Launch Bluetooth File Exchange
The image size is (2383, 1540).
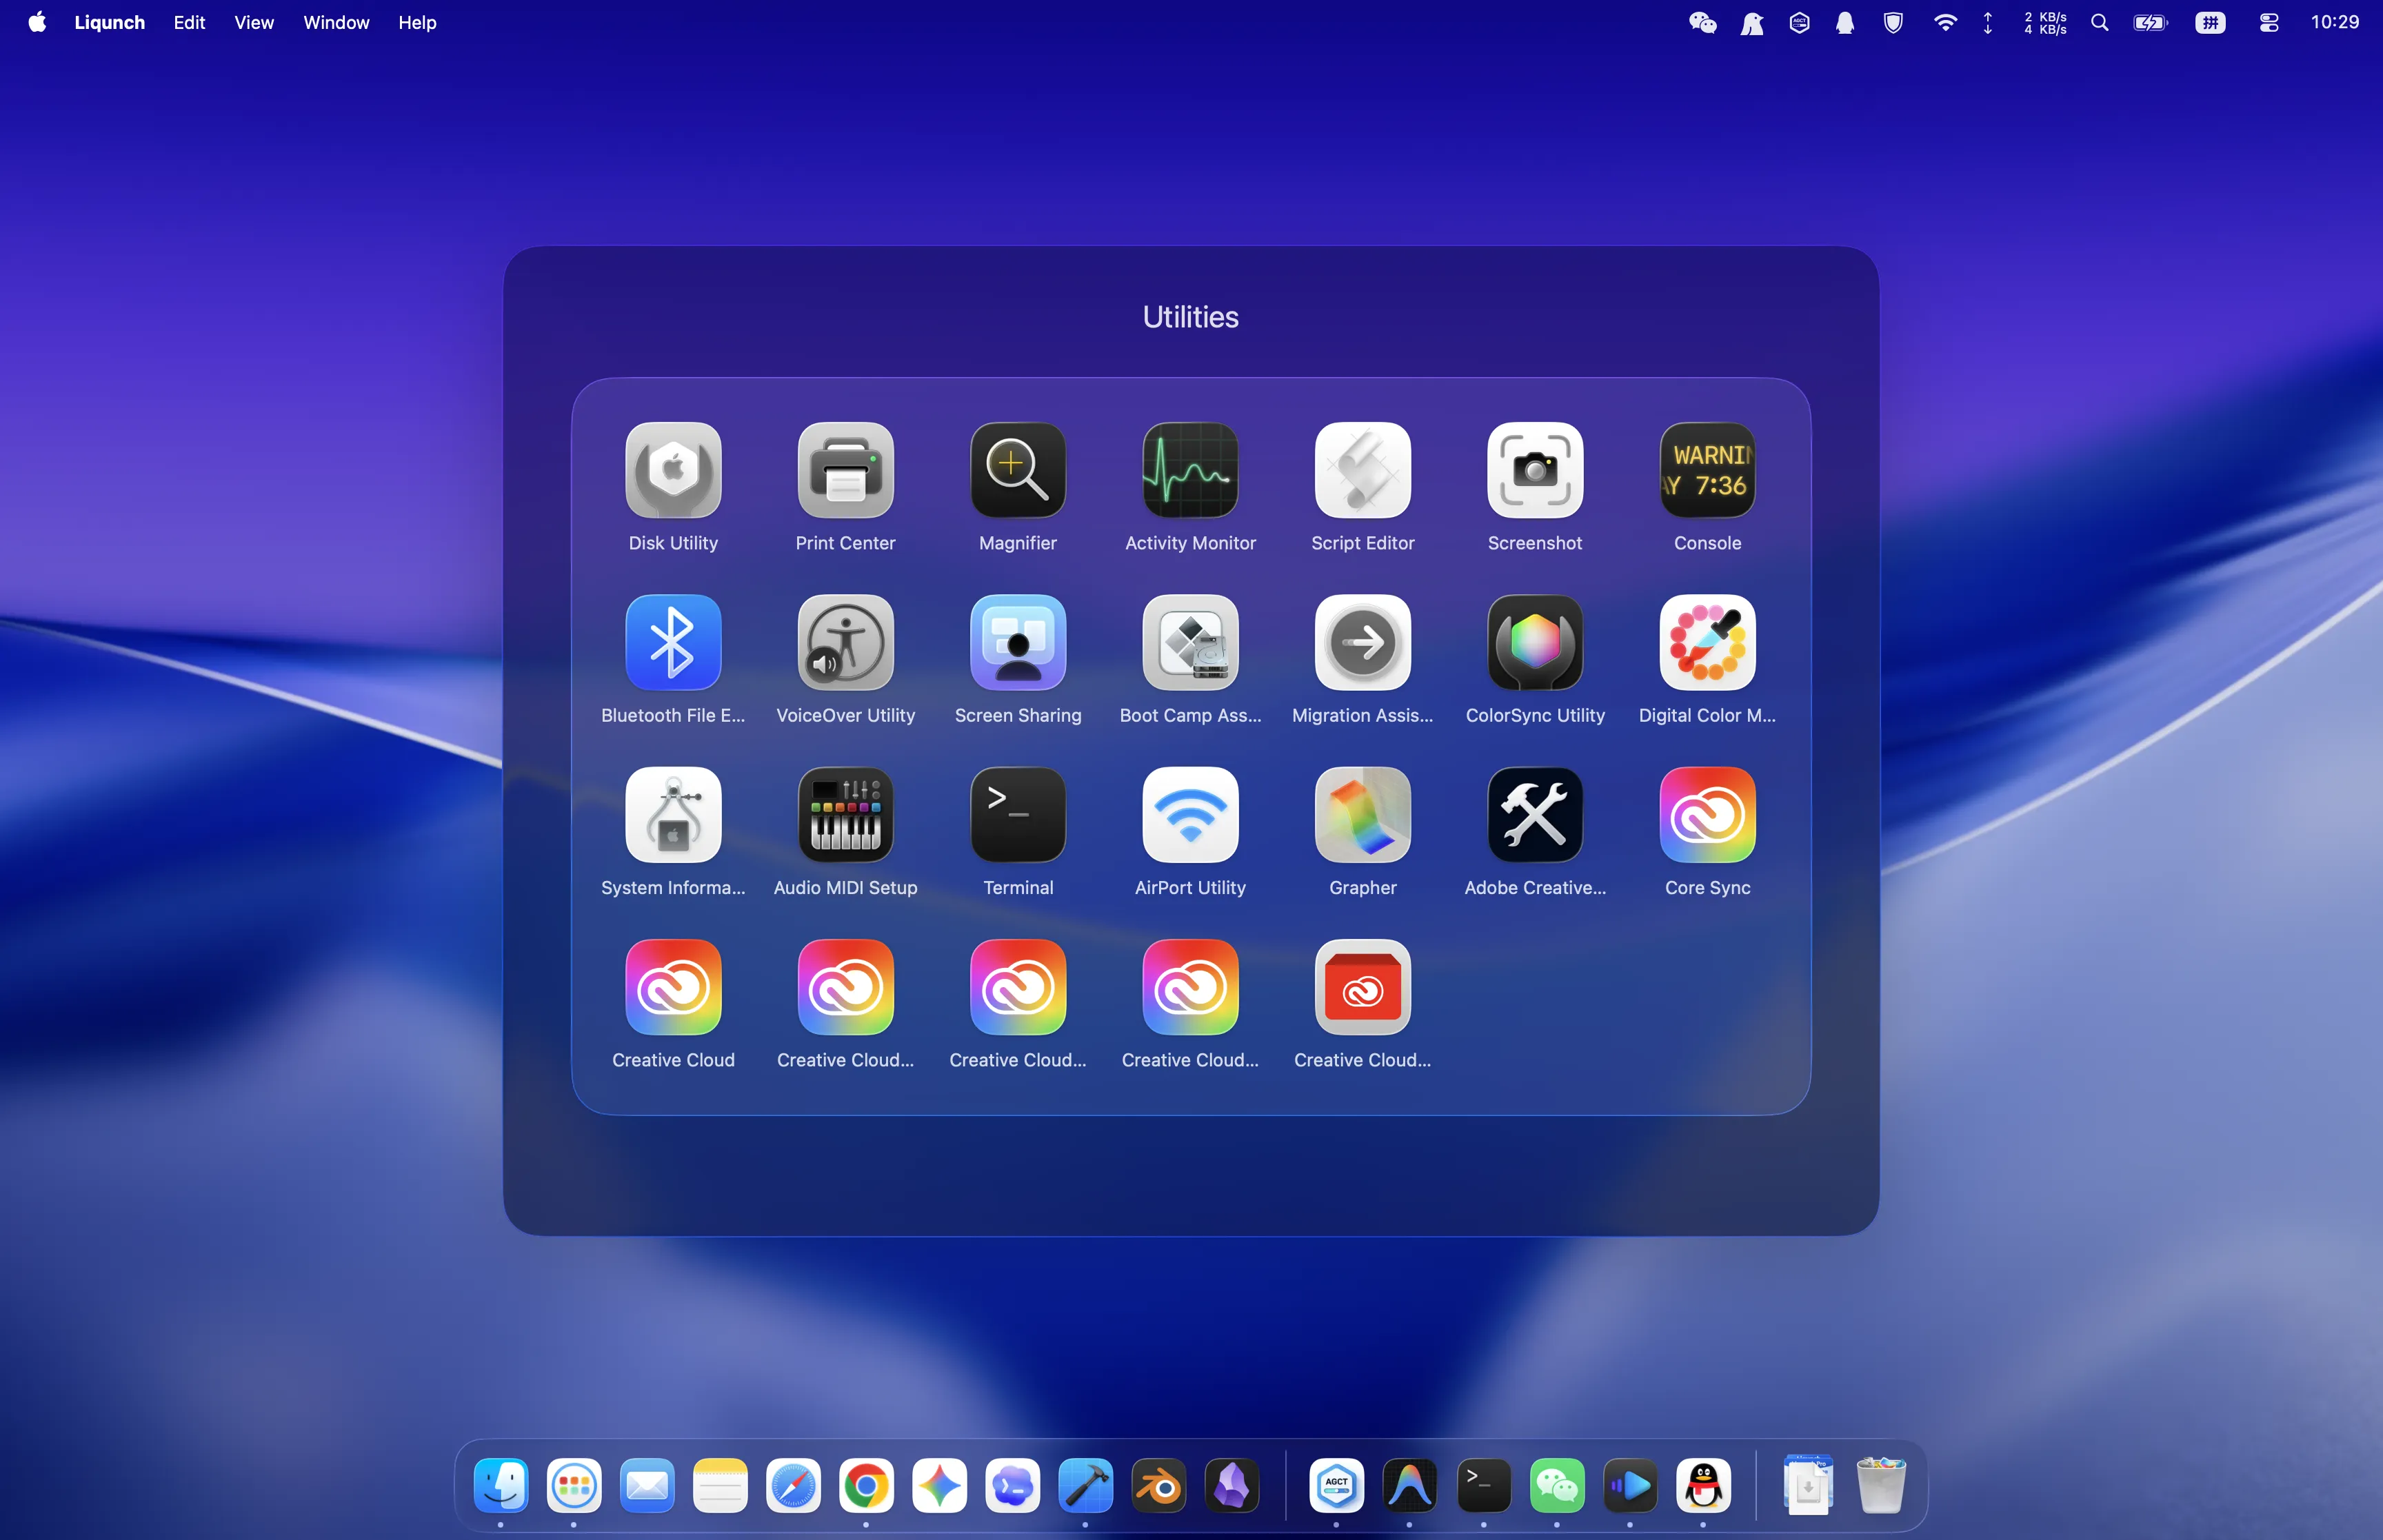[673, 643]
